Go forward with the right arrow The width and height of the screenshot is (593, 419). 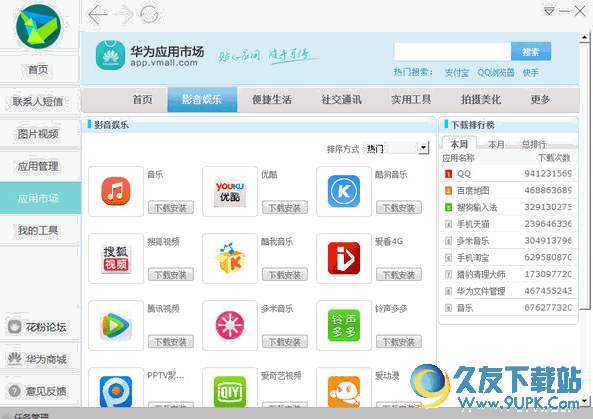[123, 14]
